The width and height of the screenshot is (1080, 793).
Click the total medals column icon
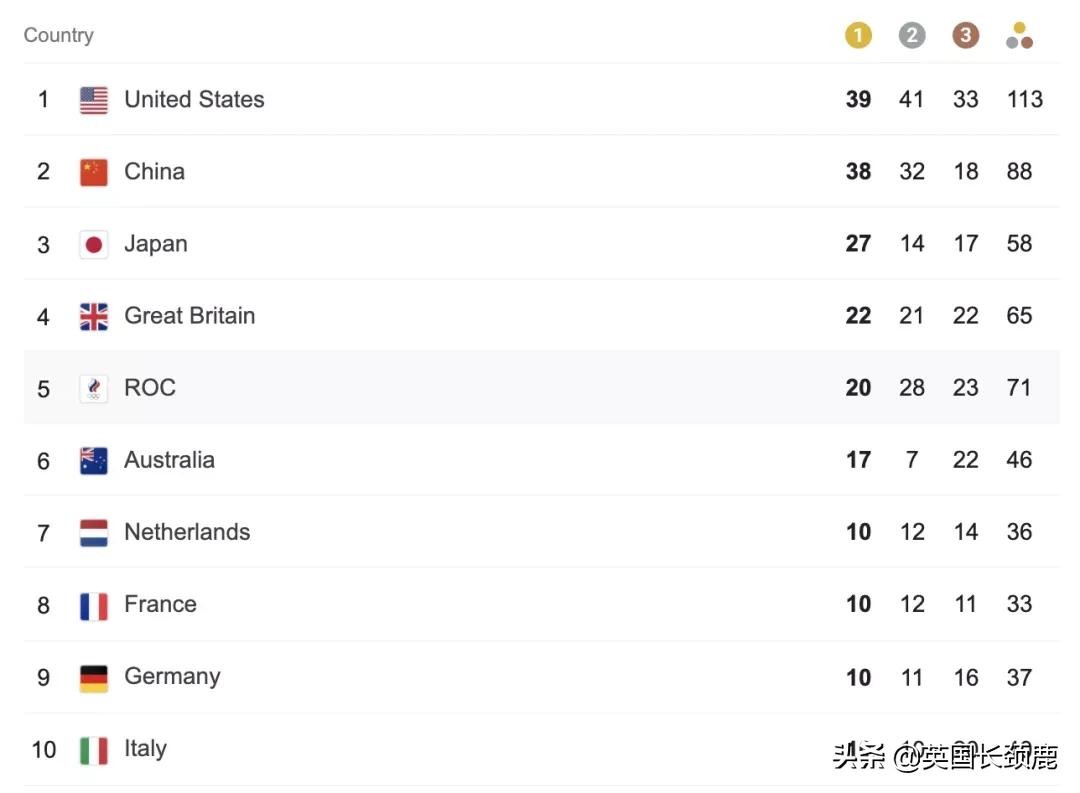pos(1019,36)
